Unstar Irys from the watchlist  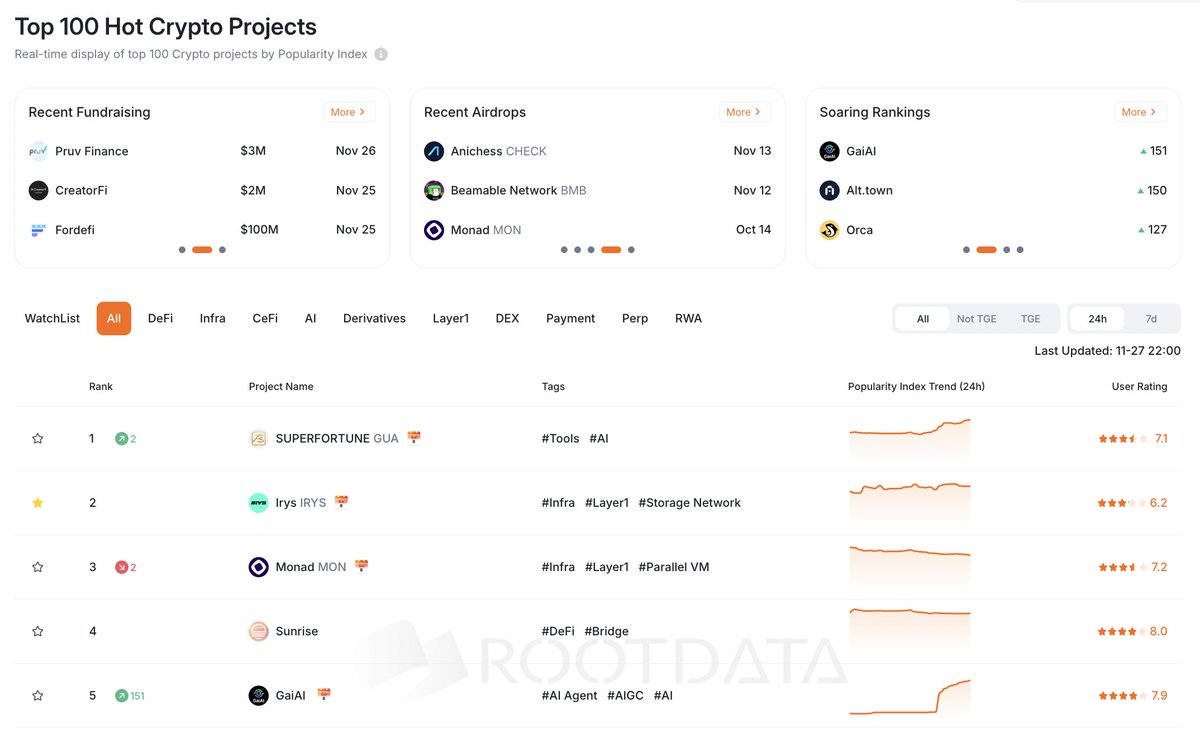pyautogui.click(x=37, y=502)
